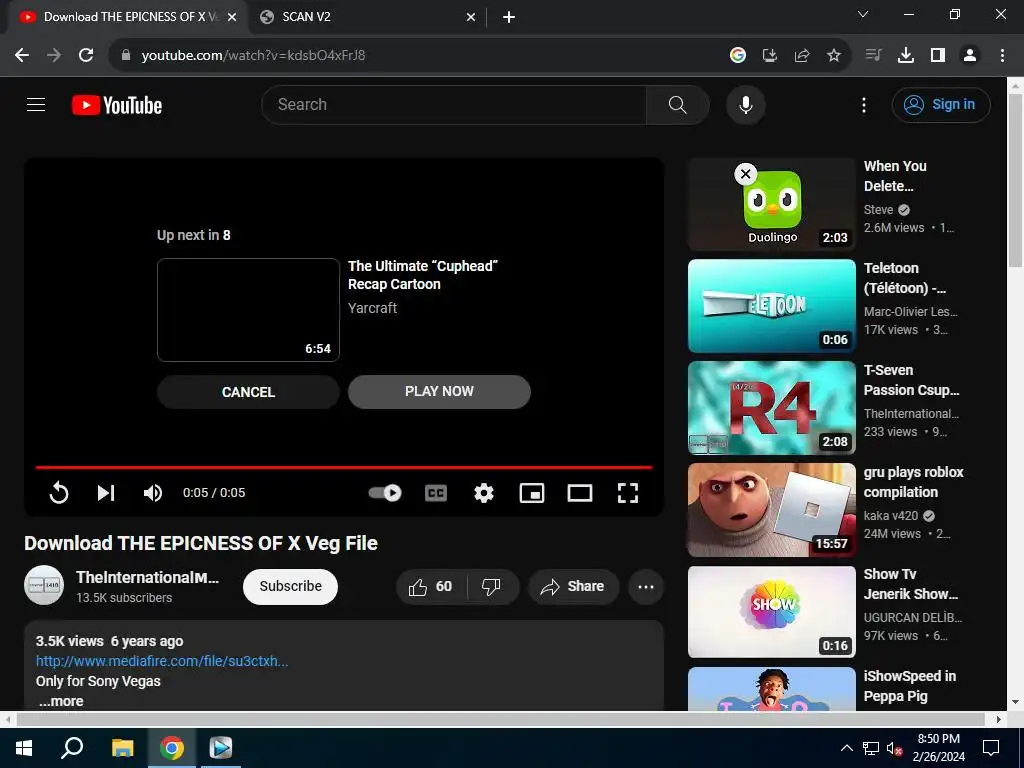The image size is (1024, 768).
Task: Open player settings gear icon
Action: [483, 493]
